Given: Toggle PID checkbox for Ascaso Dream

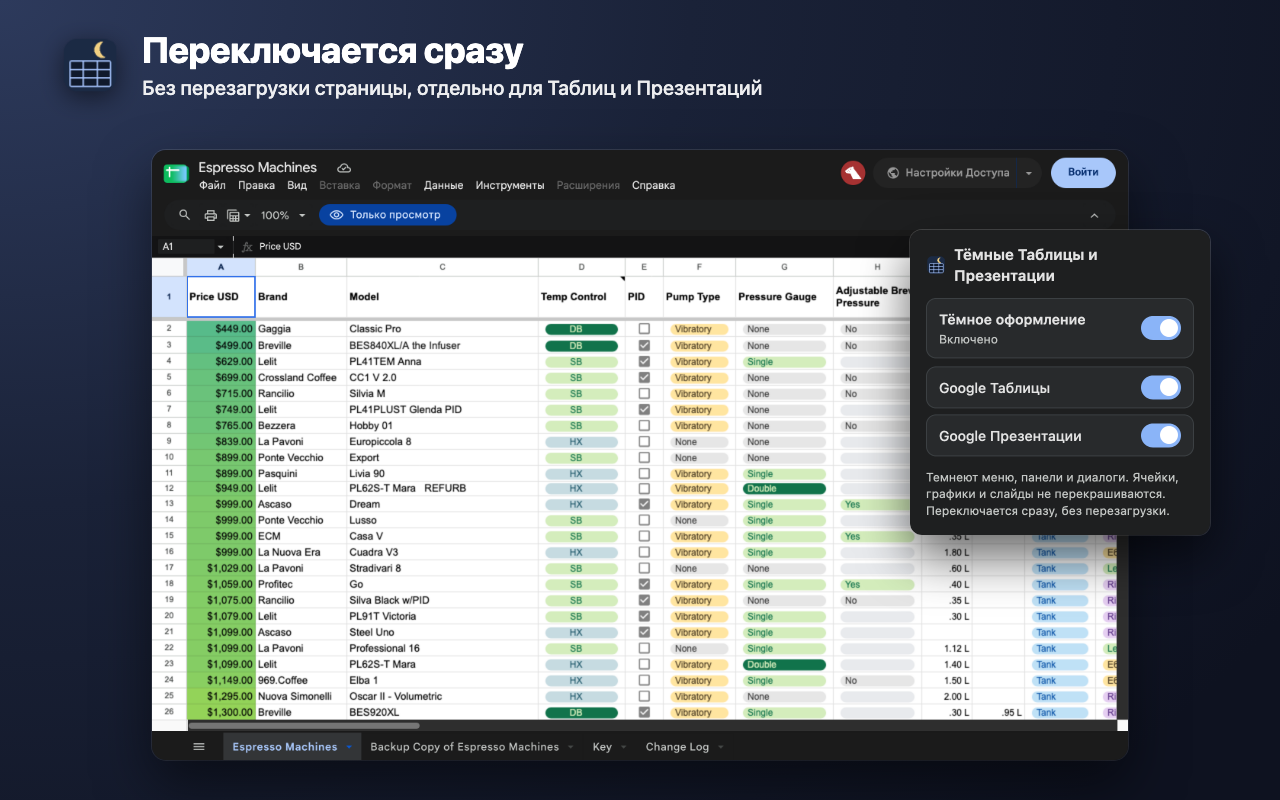Looking at the screenshot, I should click(644, 504).
